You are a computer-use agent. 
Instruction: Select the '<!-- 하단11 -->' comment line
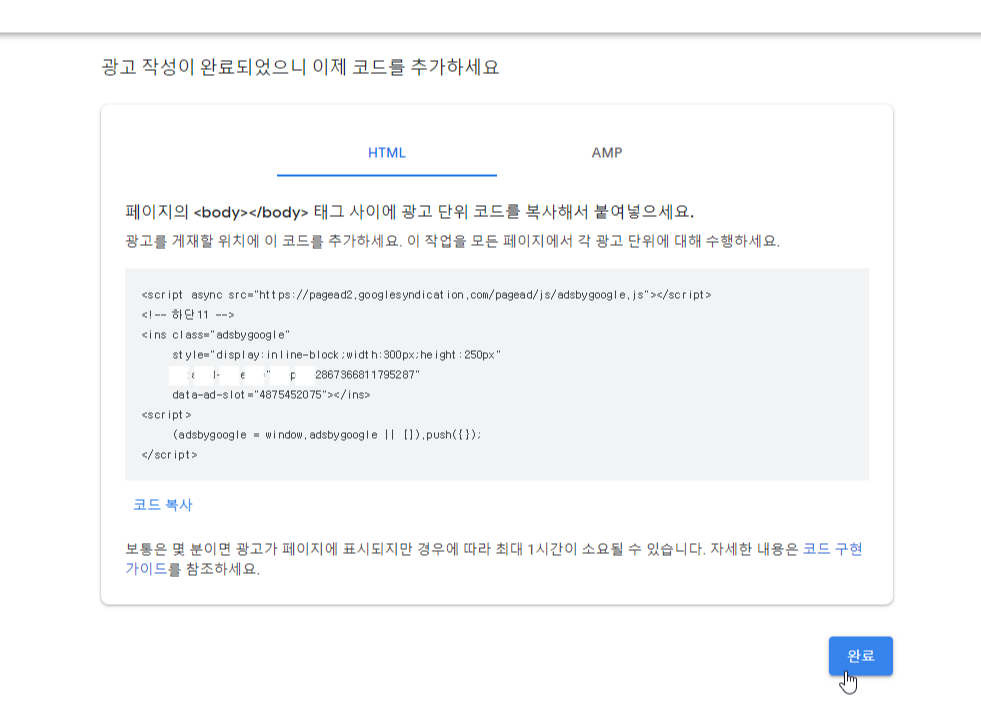click(188, 315)
